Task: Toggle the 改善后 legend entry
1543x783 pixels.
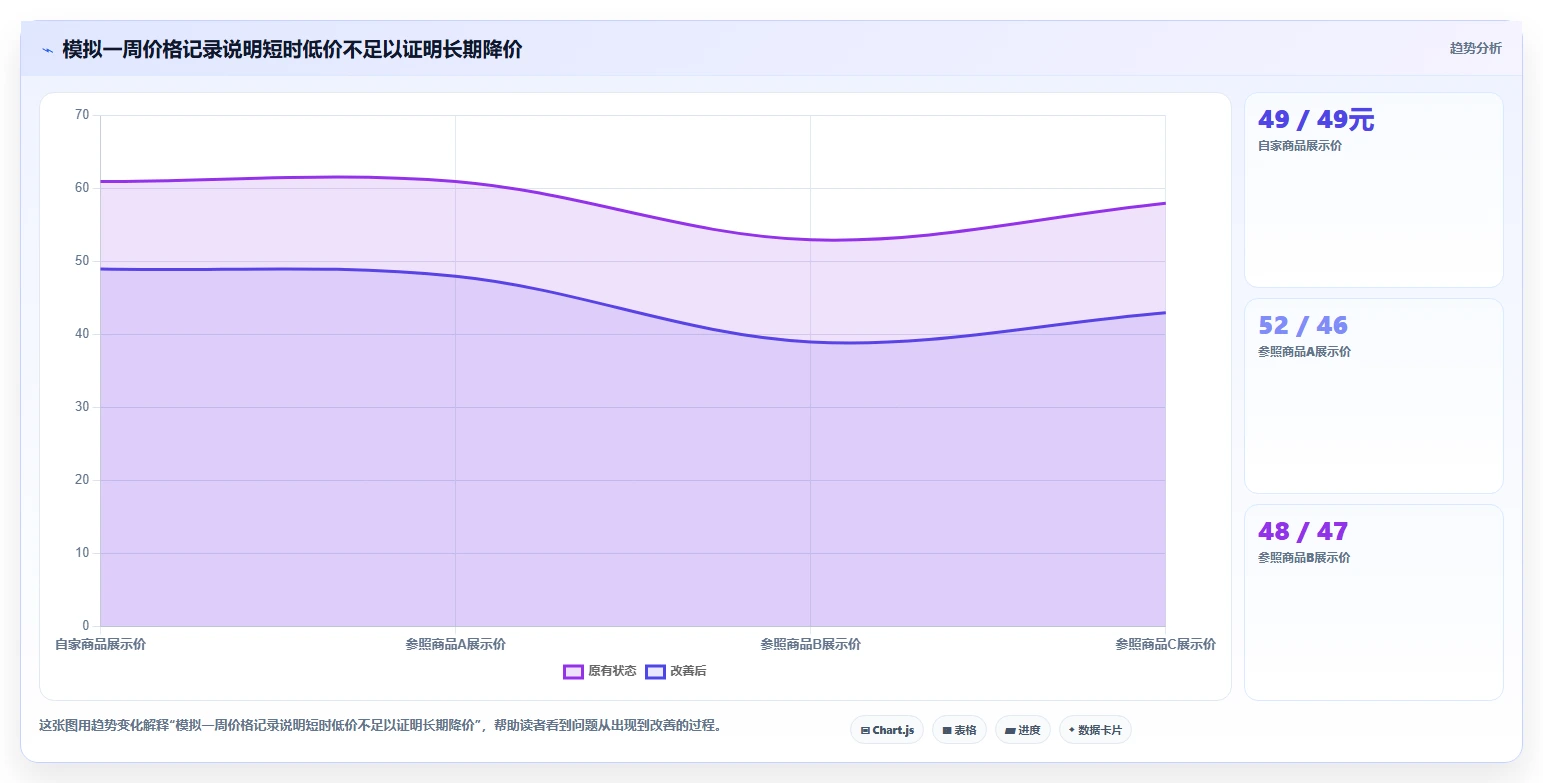Action: (676, 671)
